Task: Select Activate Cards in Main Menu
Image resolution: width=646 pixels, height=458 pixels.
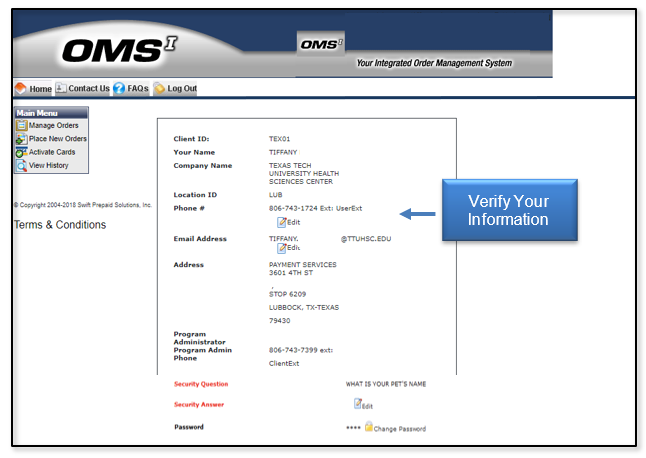Action: click(52, 152)
